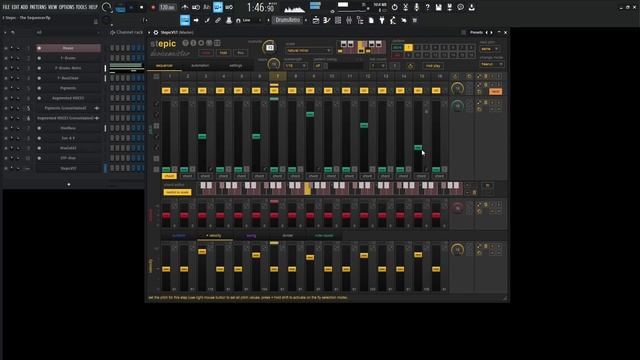Click the save floppy disk icon in top toolbar

(x=438, y=7)
